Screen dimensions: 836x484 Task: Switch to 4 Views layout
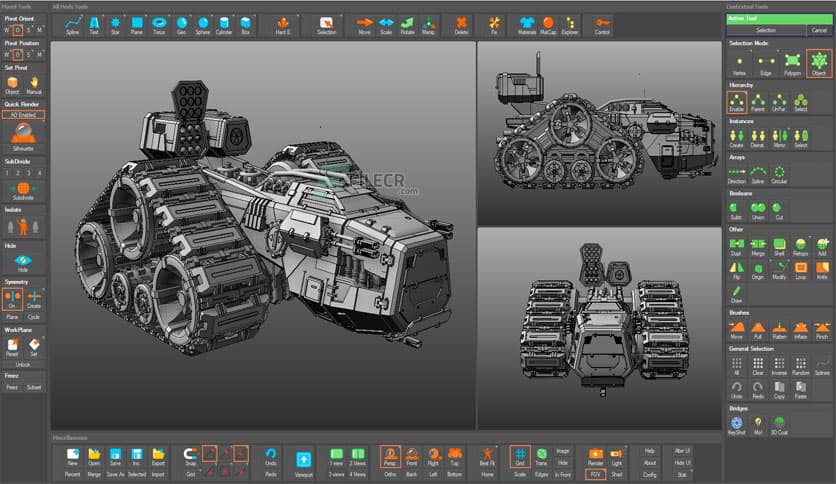tap(357, 473)
